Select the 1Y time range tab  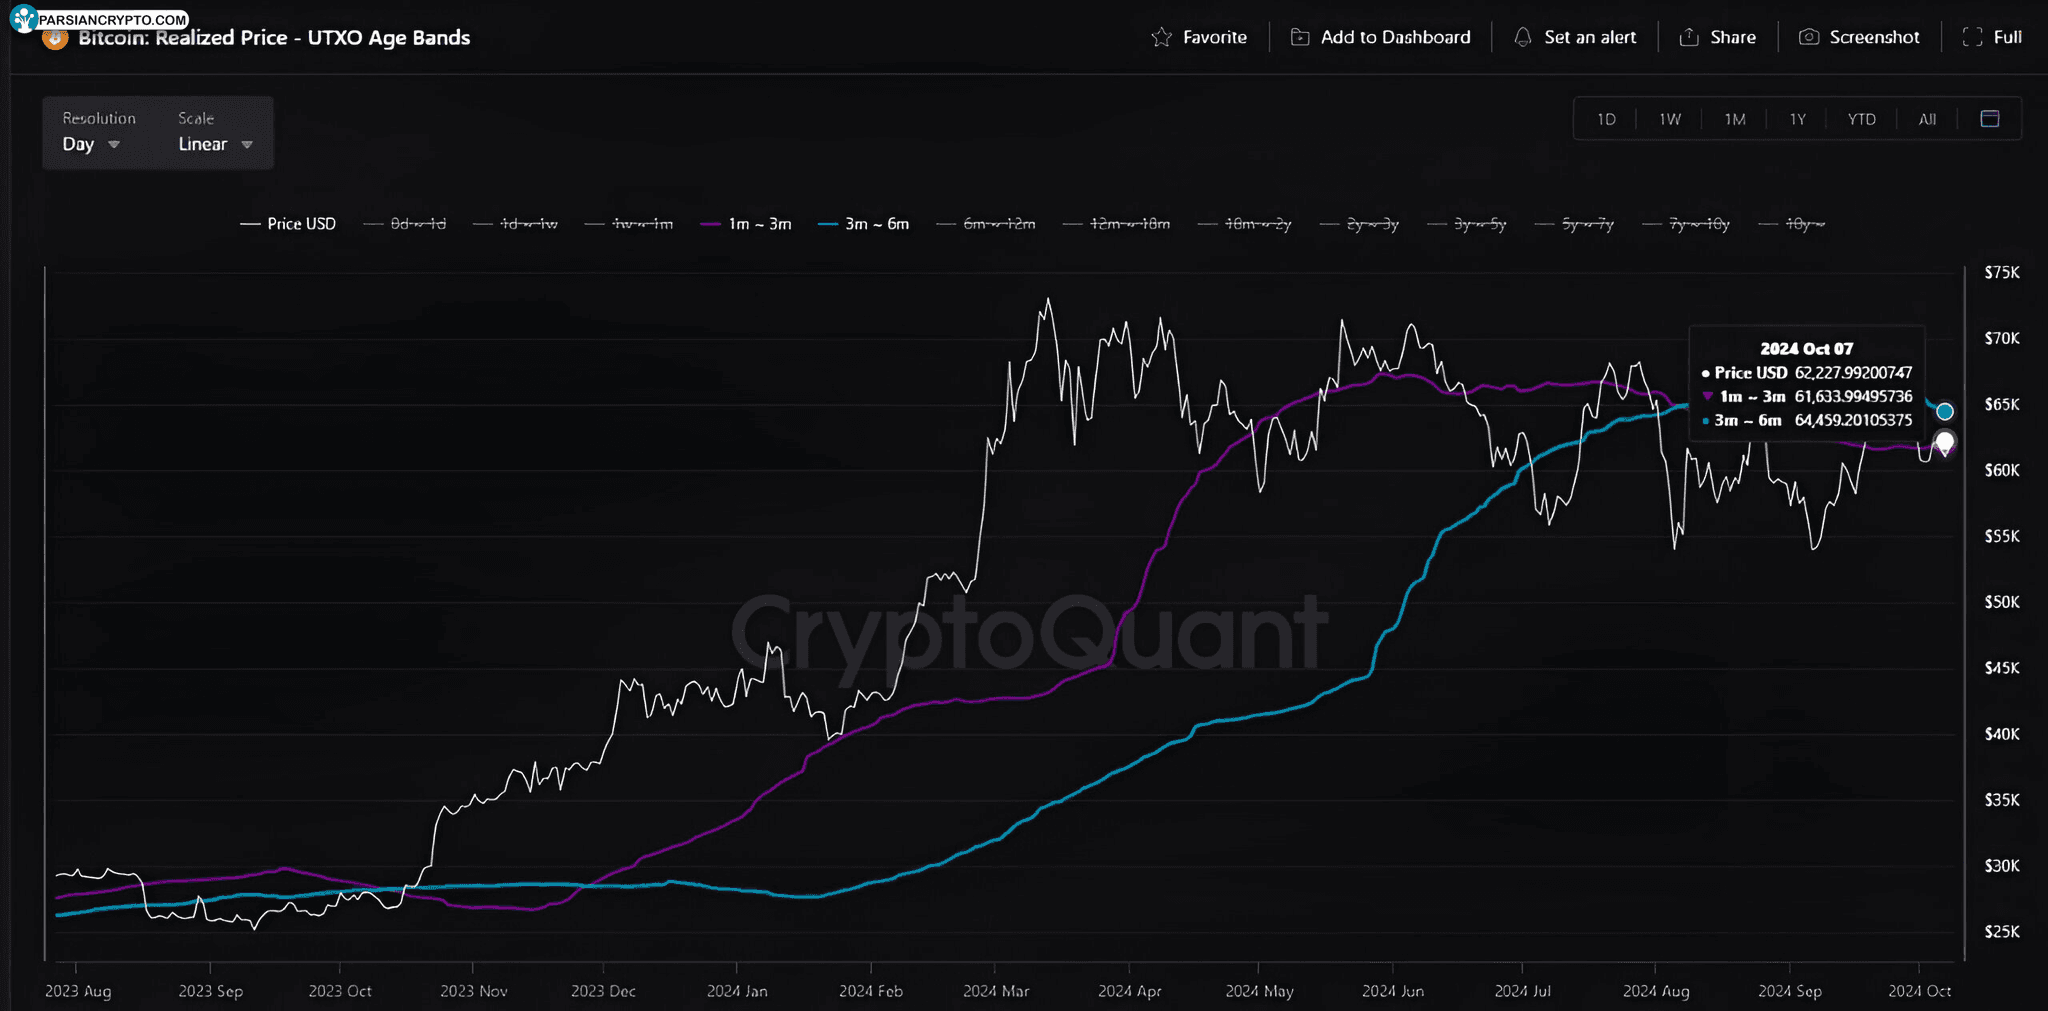(1798, 119)
